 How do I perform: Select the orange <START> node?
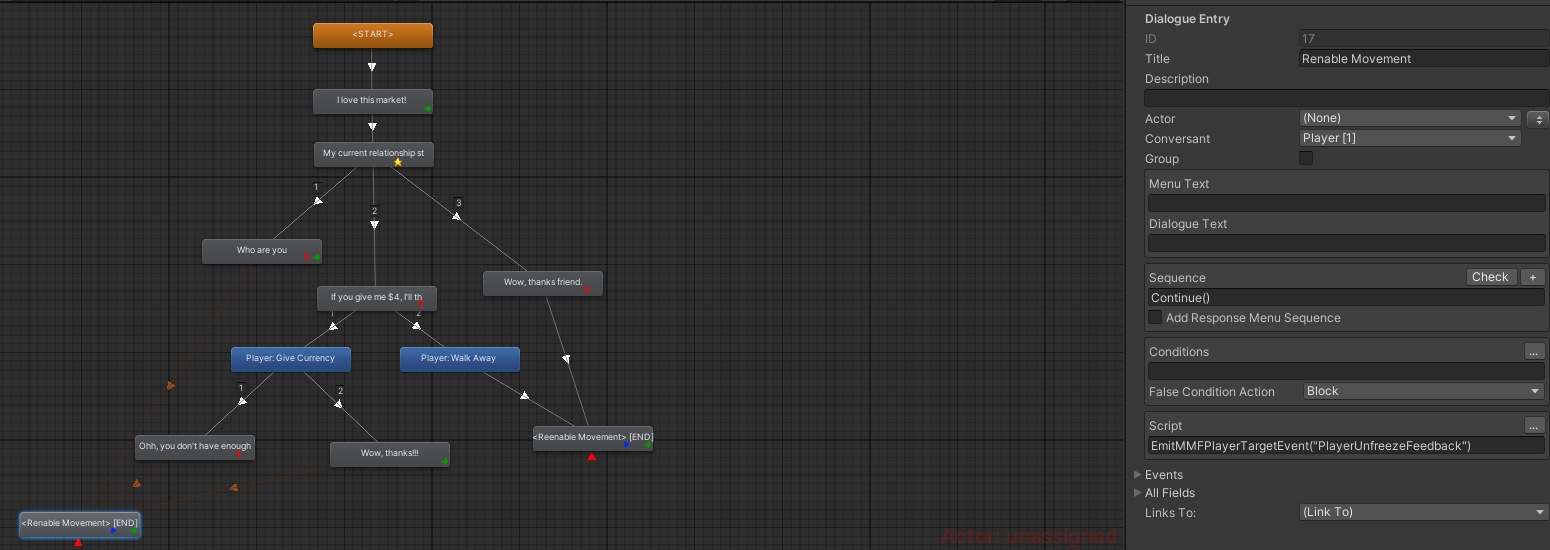(x=373, y=35)
